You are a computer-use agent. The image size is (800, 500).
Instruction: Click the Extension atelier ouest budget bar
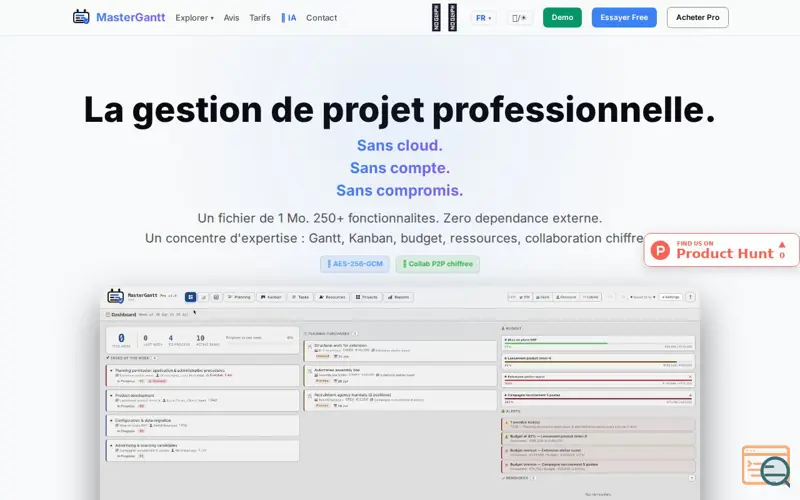coord(598,380)
